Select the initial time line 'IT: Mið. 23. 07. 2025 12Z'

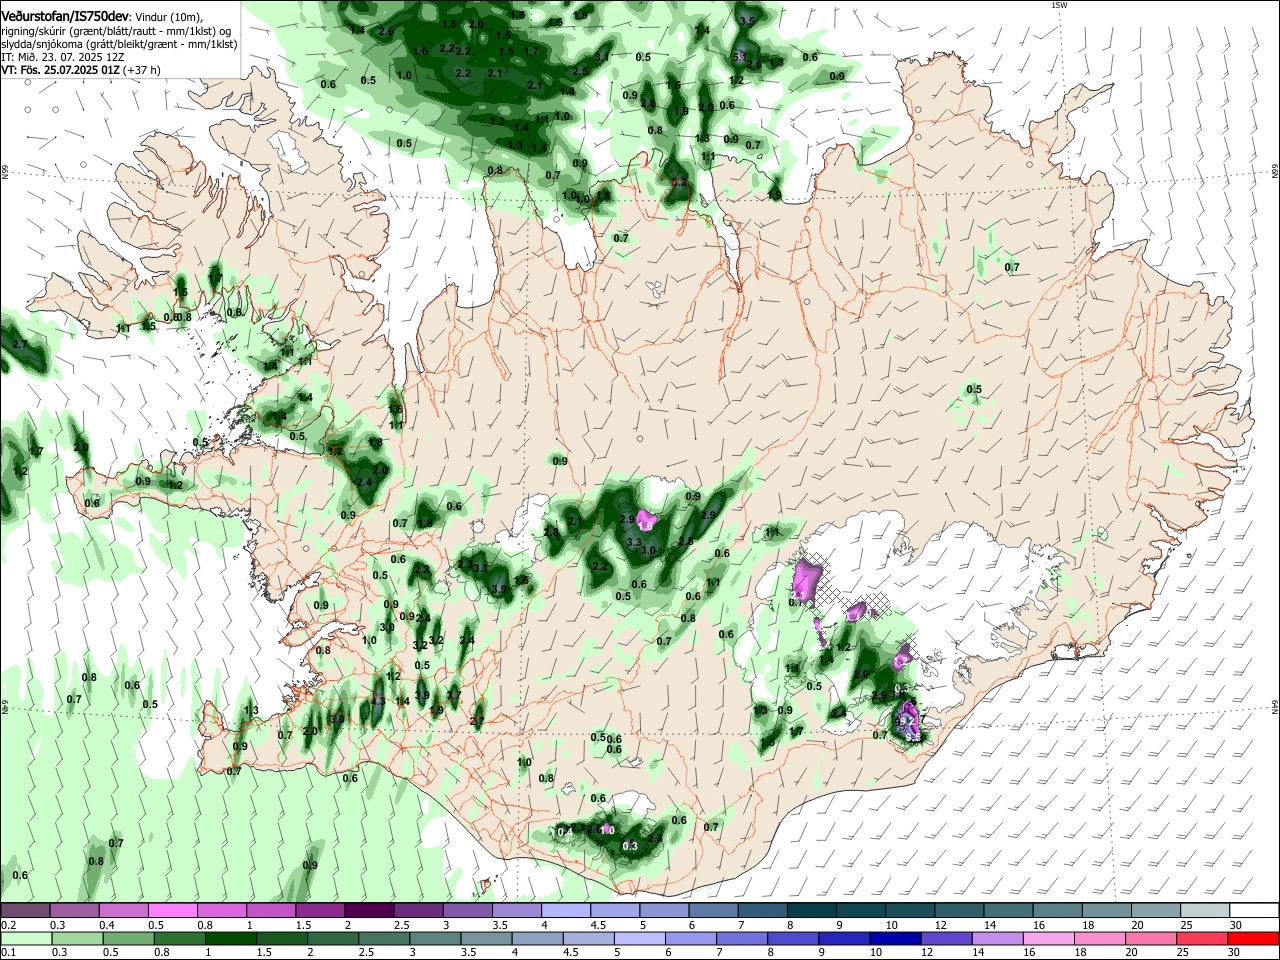point(63,57)
